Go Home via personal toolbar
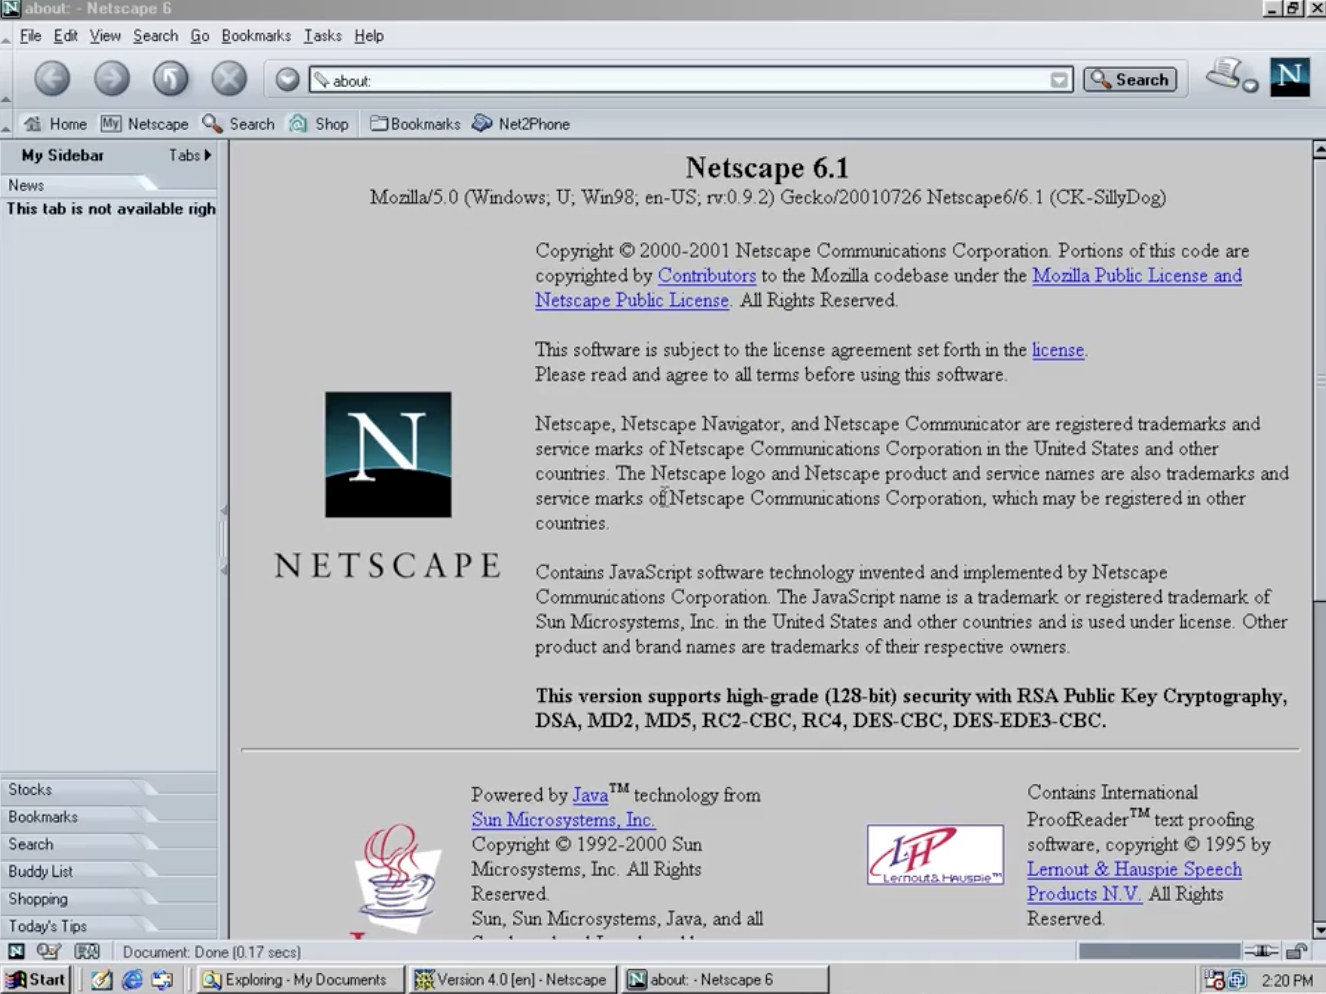The height and width of the screenshot is (994, 1326). tap(56, 124)
